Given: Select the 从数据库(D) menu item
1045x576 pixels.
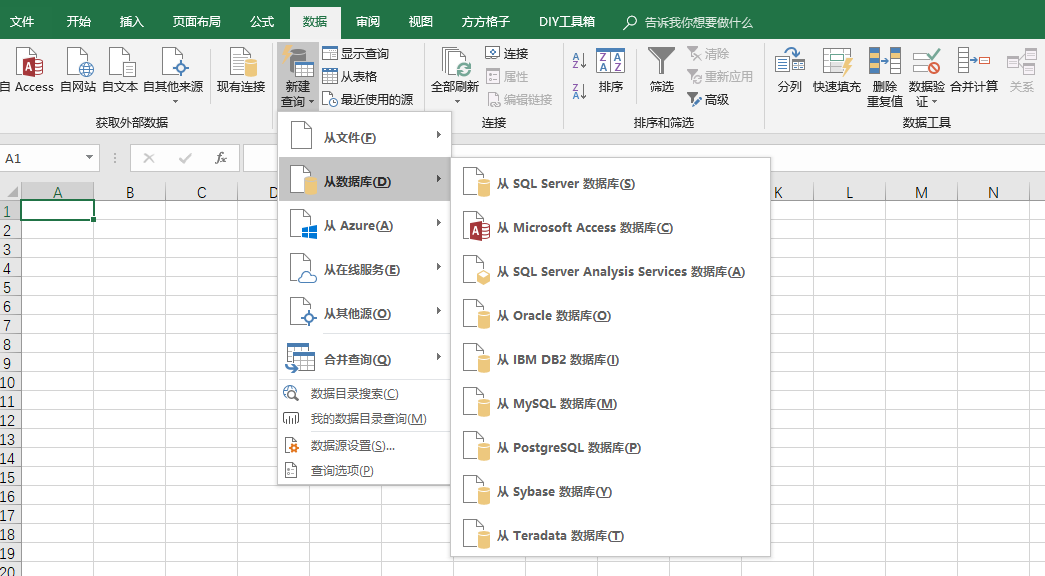Looking at the screenshot, I should pos(365,179).
